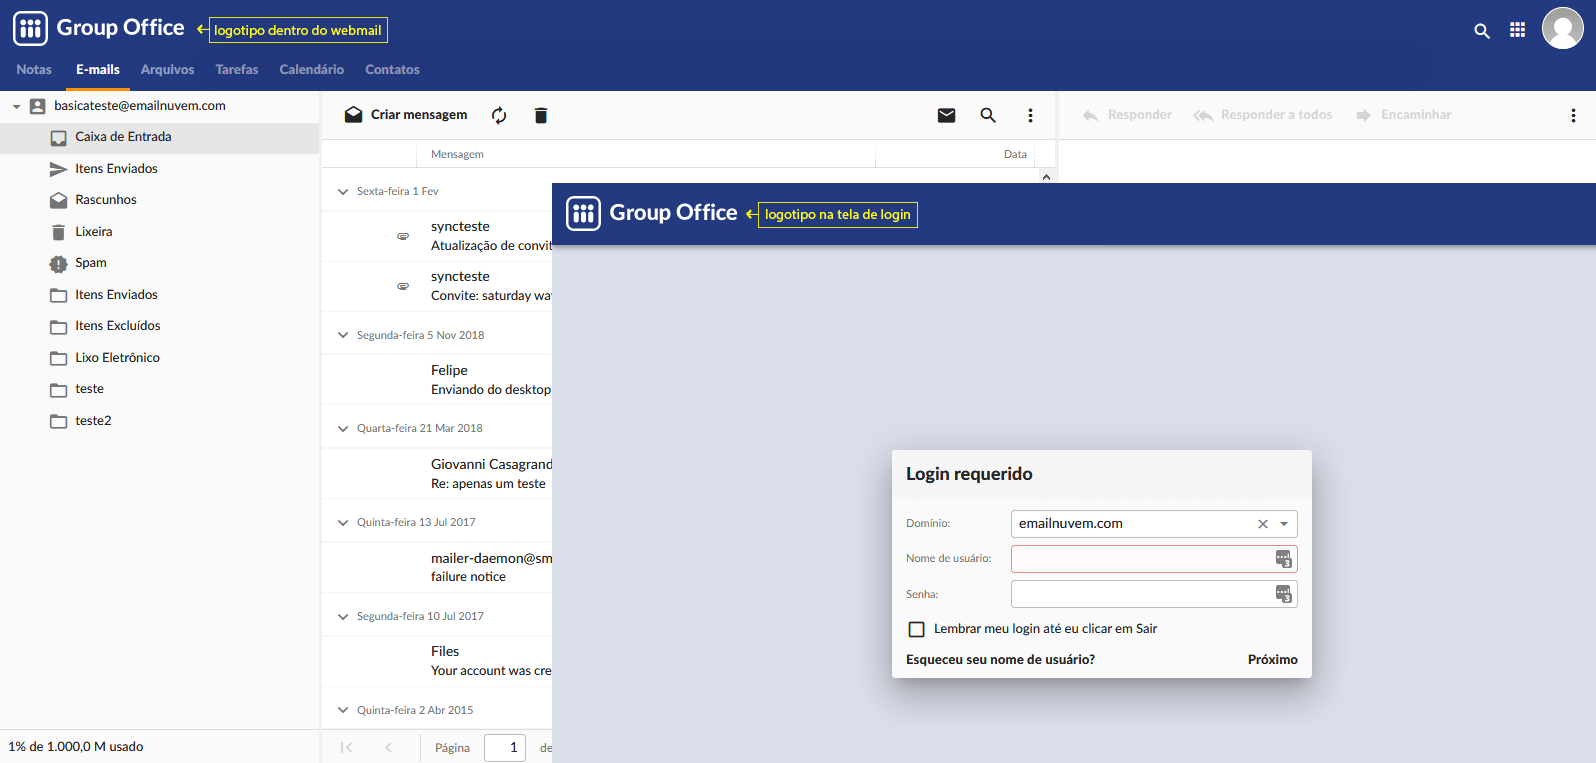Click the Próximo button
Screen dimensions: 1596x763
1272,660
